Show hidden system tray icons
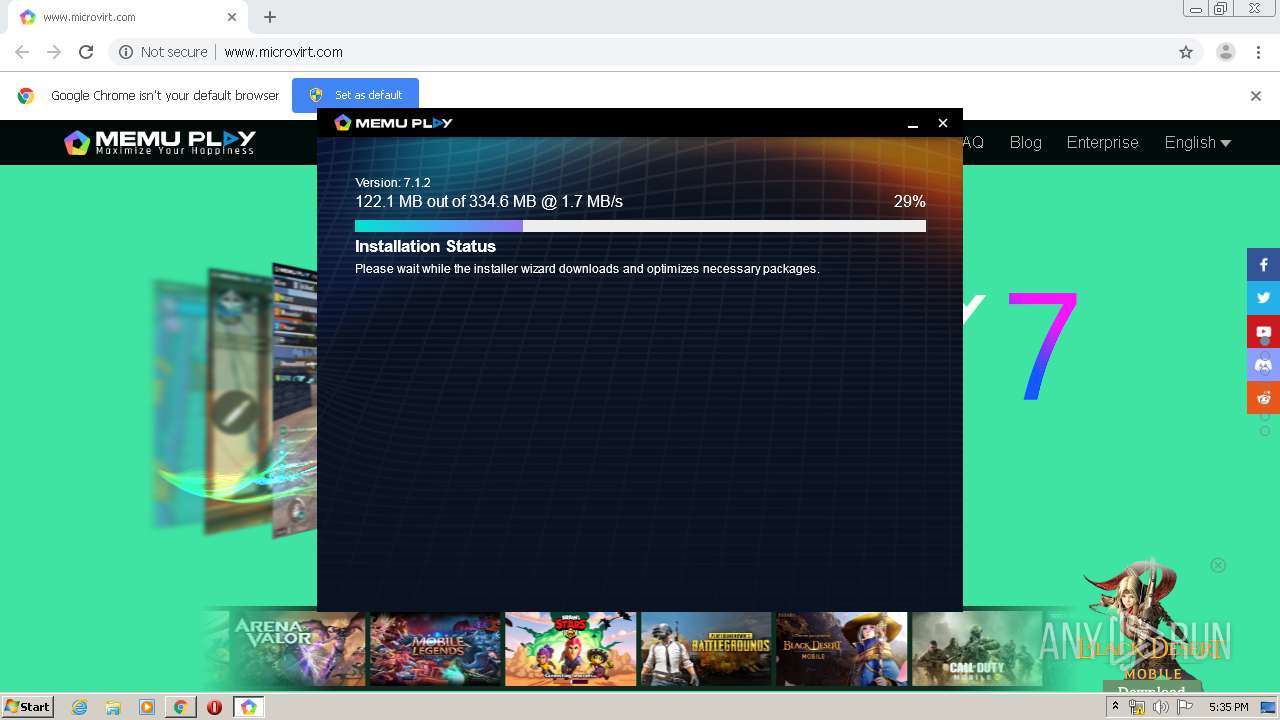Viewport: 1280px width, 720px height. [1116, 707]
